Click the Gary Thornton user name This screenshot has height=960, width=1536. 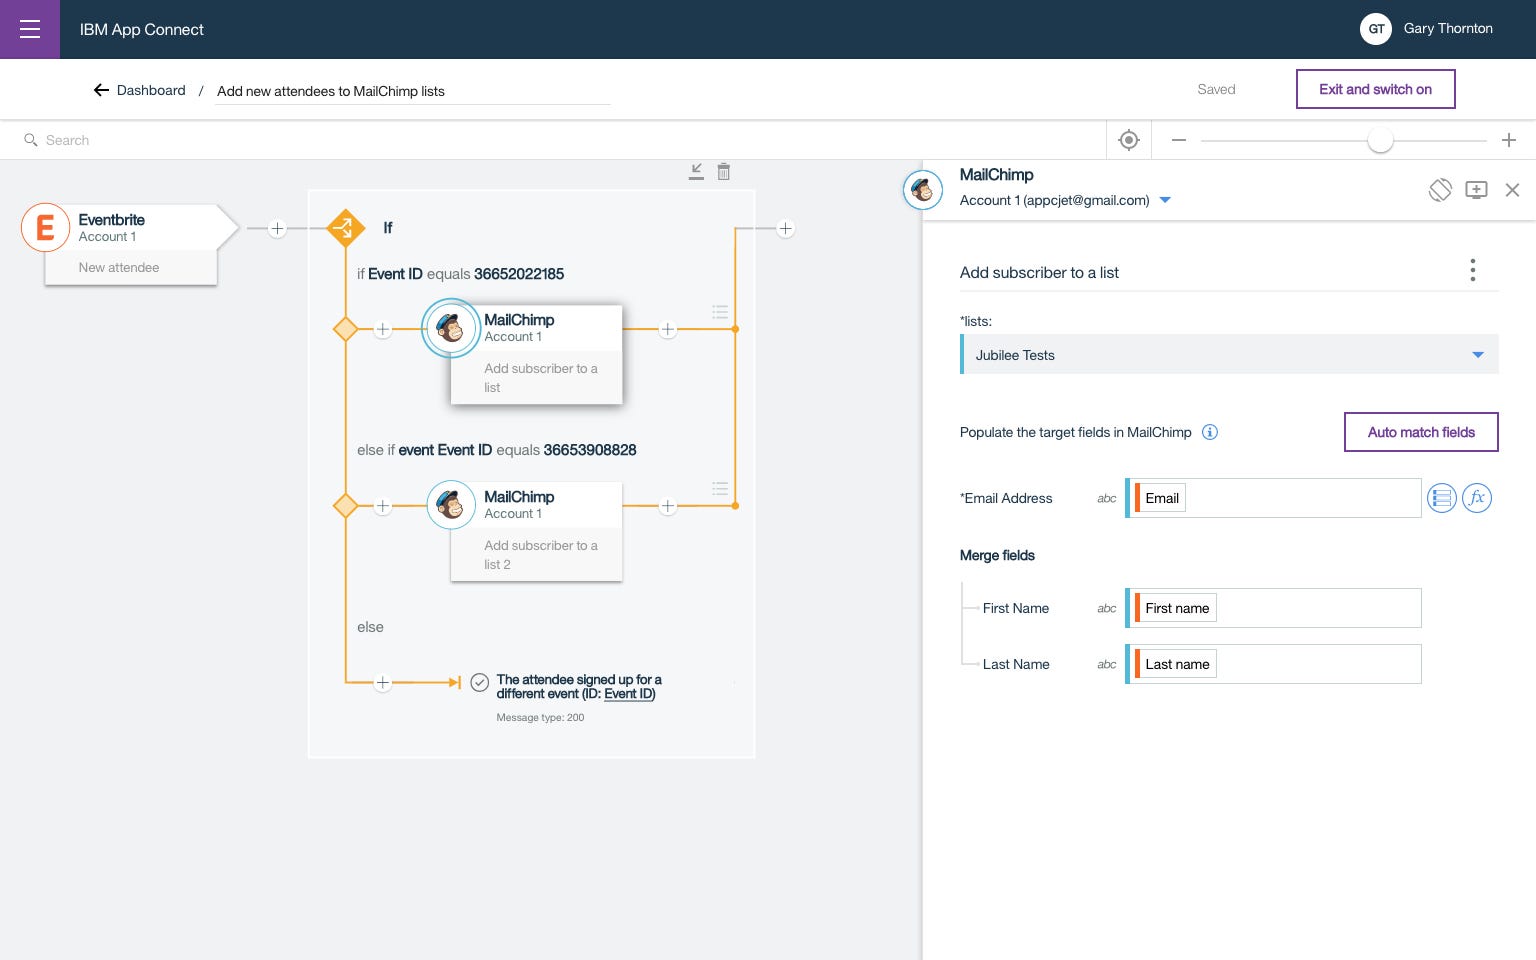1448,29
